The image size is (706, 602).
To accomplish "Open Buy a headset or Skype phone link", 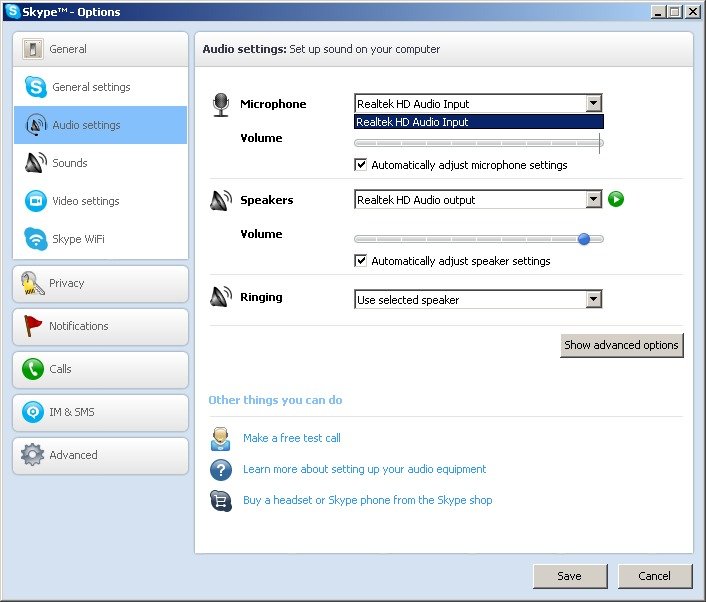I will (x=368, y=500).
